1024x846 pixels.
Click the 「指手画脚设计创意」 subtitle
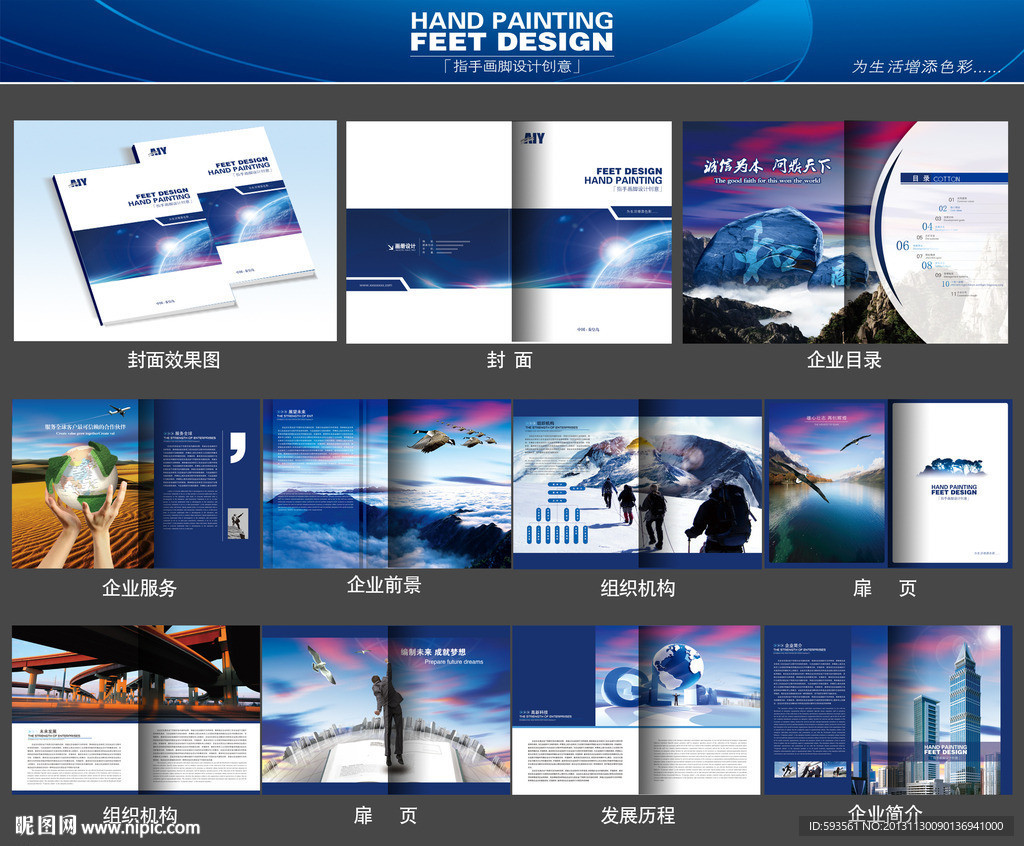[x=512, y=66]
